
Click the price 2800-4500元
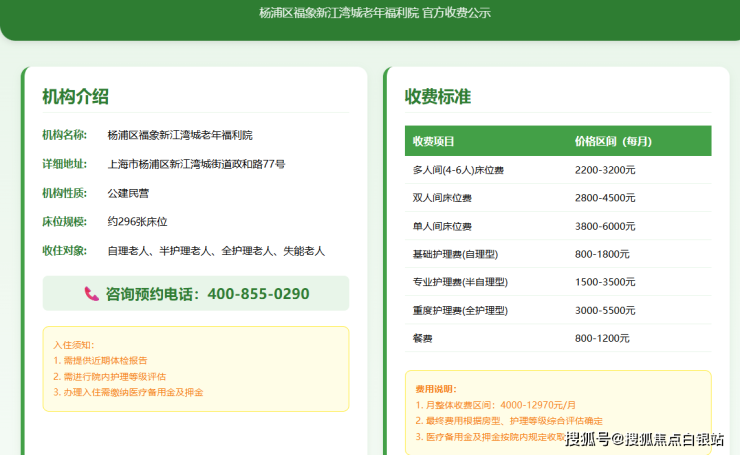click(x=605, y=198)
